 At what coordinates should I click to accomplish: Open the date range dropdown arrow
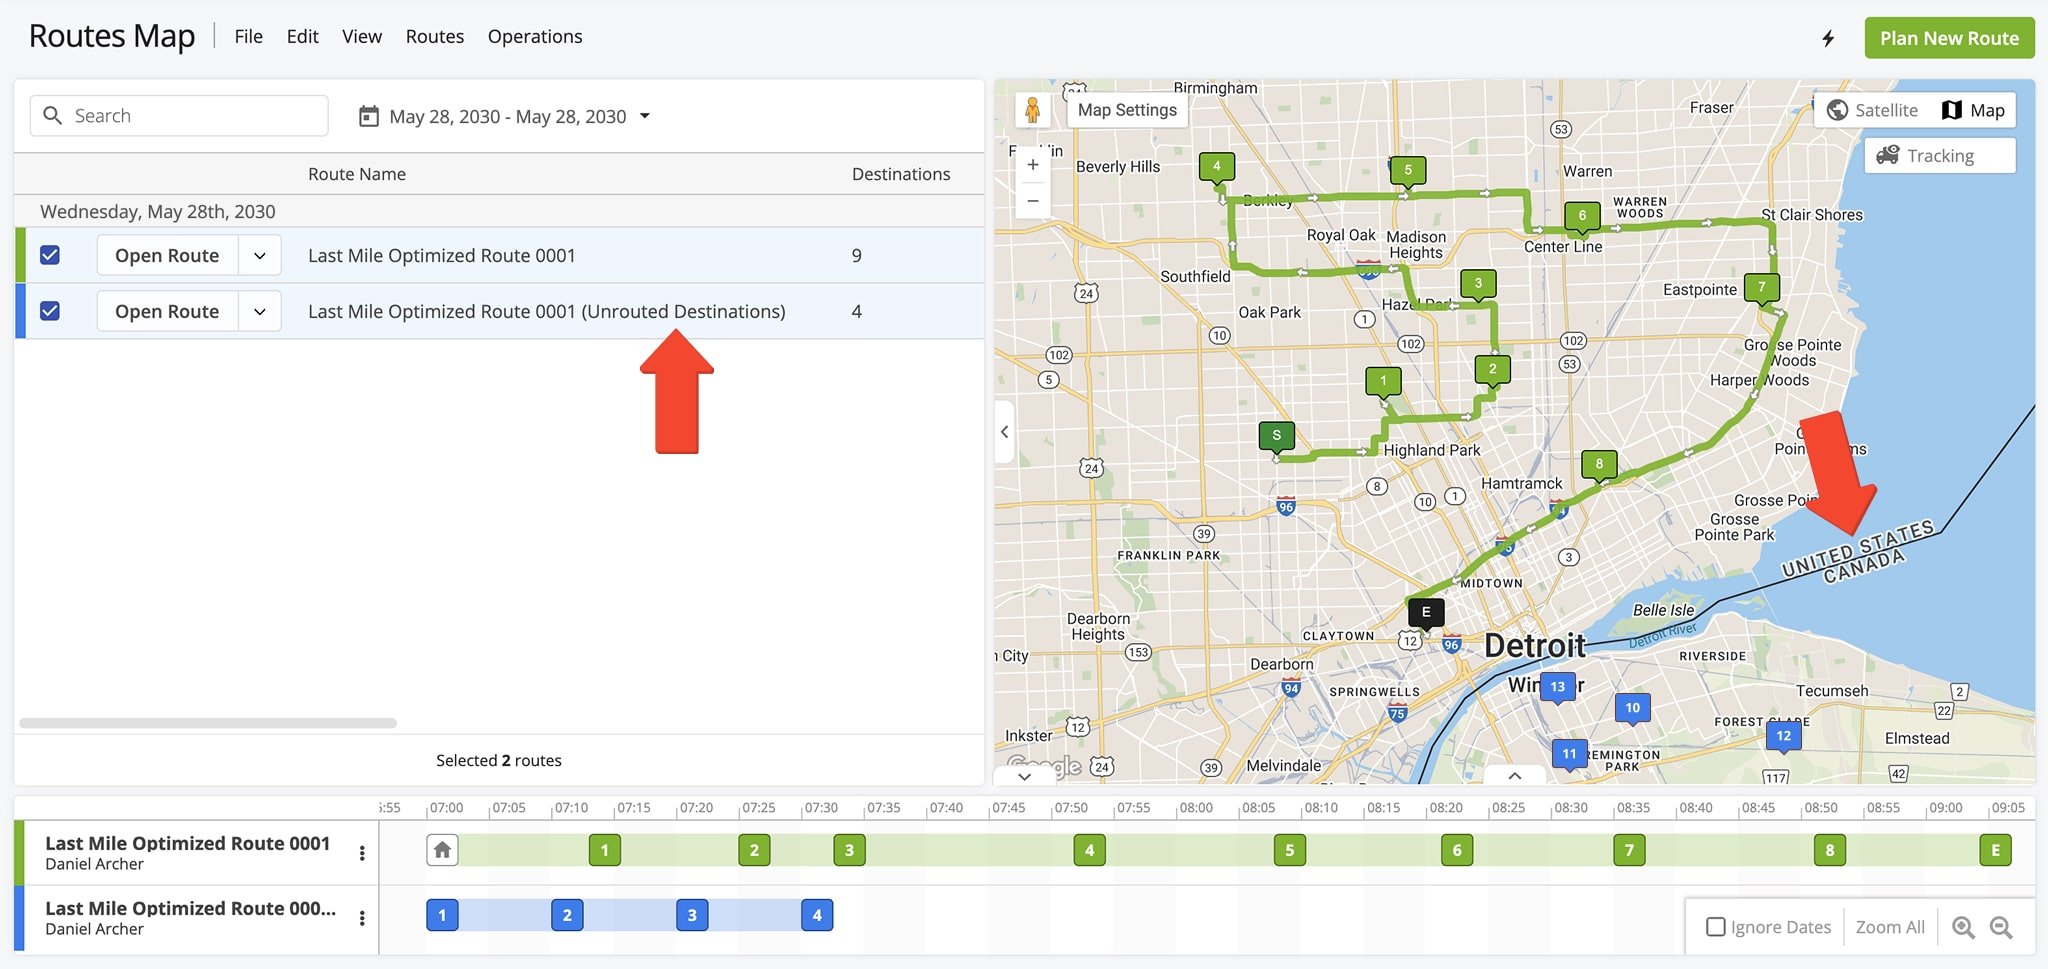tap(645, 116)
